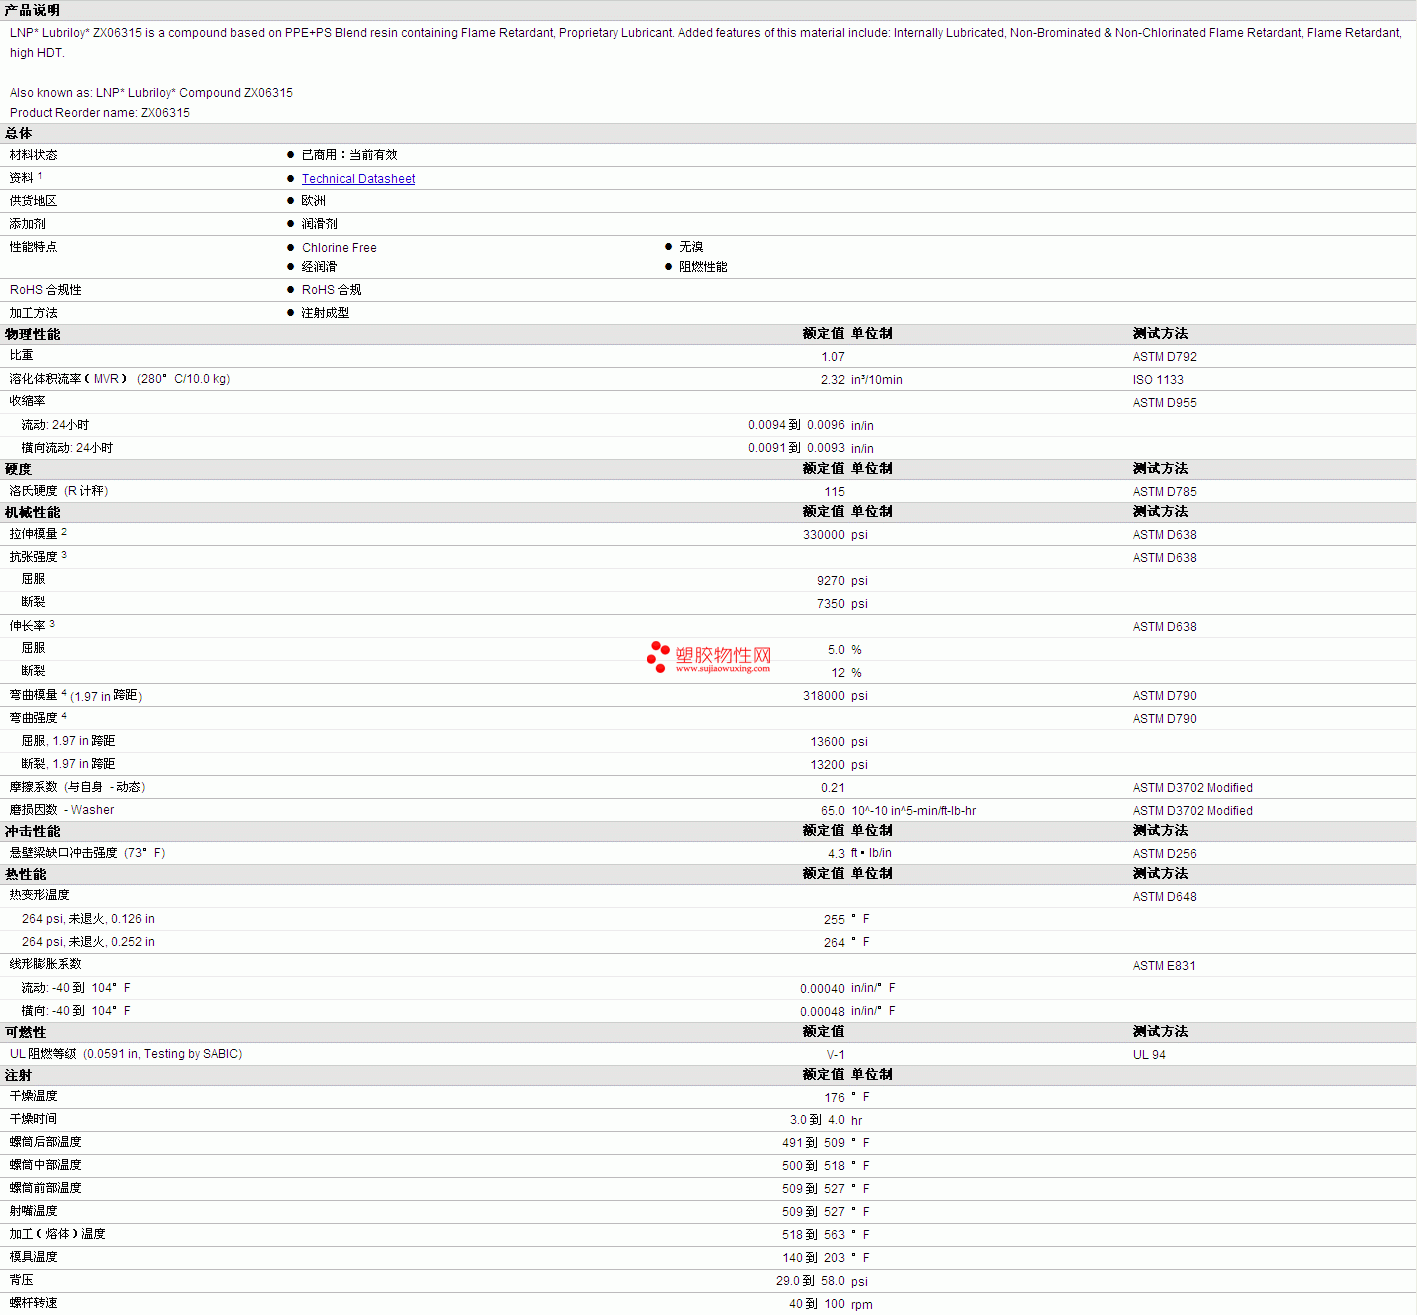Select the ASTM D955 test method

pos(1165,403)
